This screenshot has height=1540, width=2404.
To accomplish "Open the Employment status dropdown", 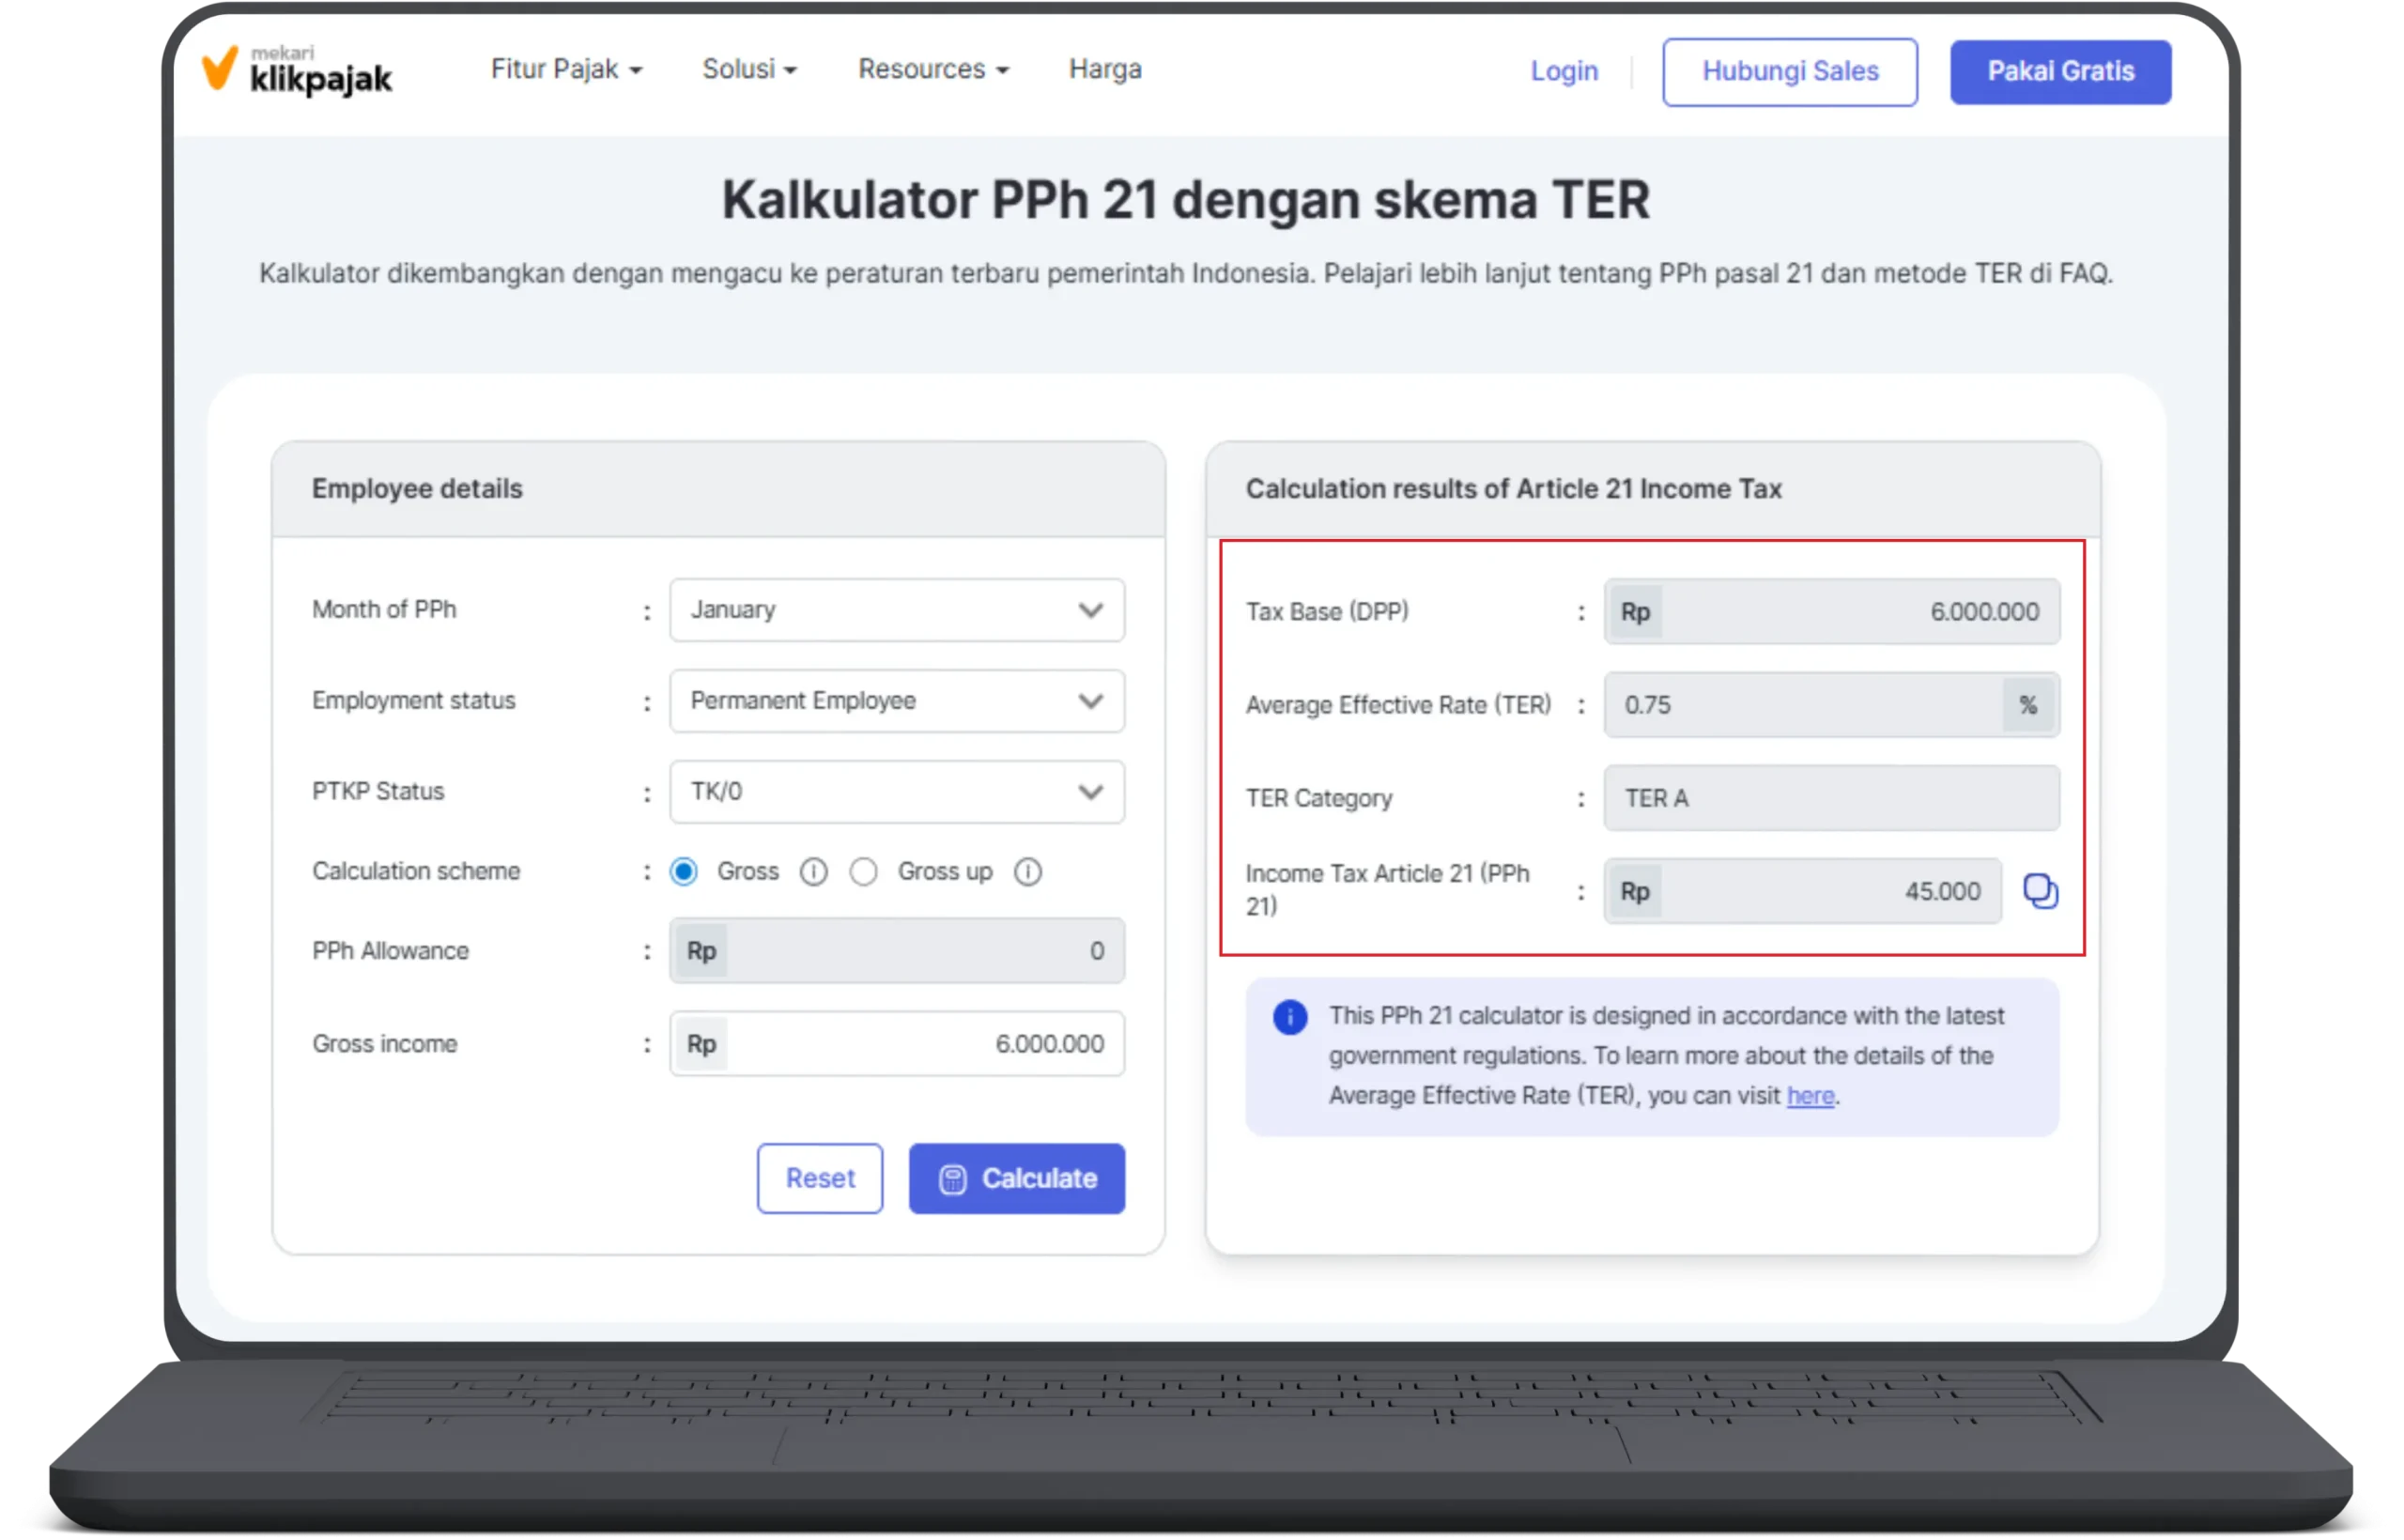I will [x=896, y=701].
